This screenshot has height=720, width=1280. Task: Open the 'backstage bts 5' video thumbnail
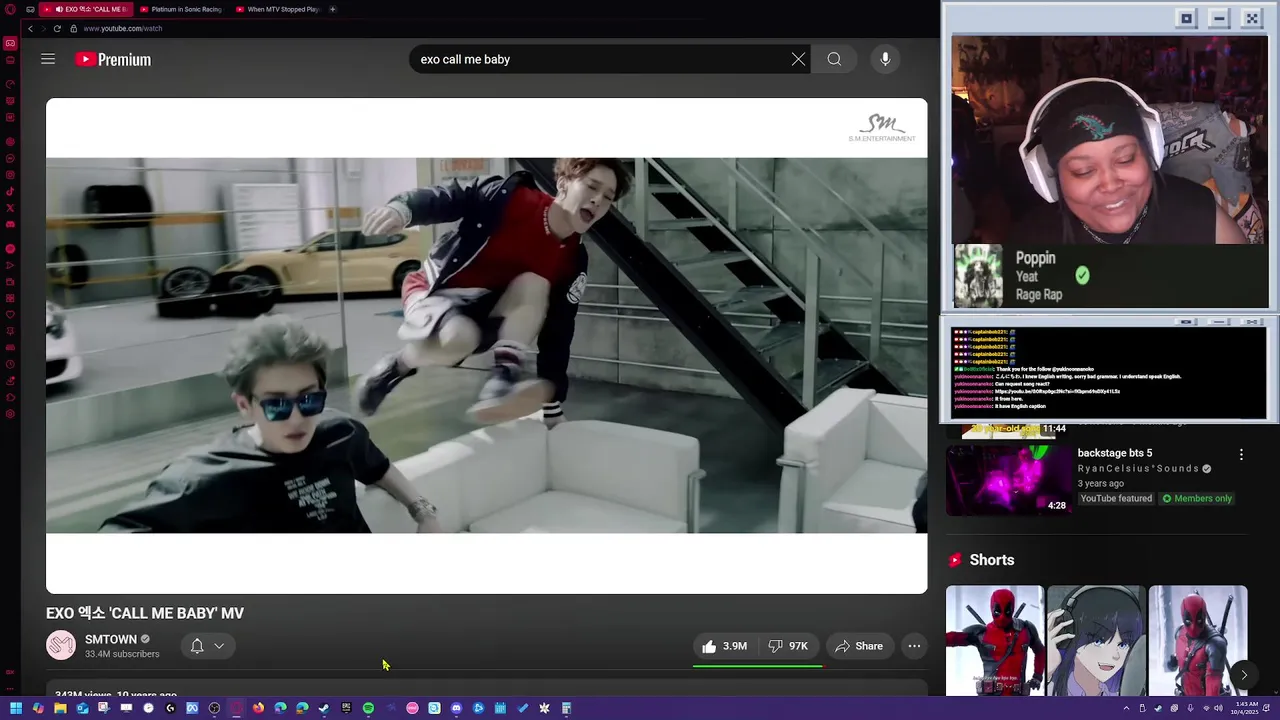point(1008,480)
